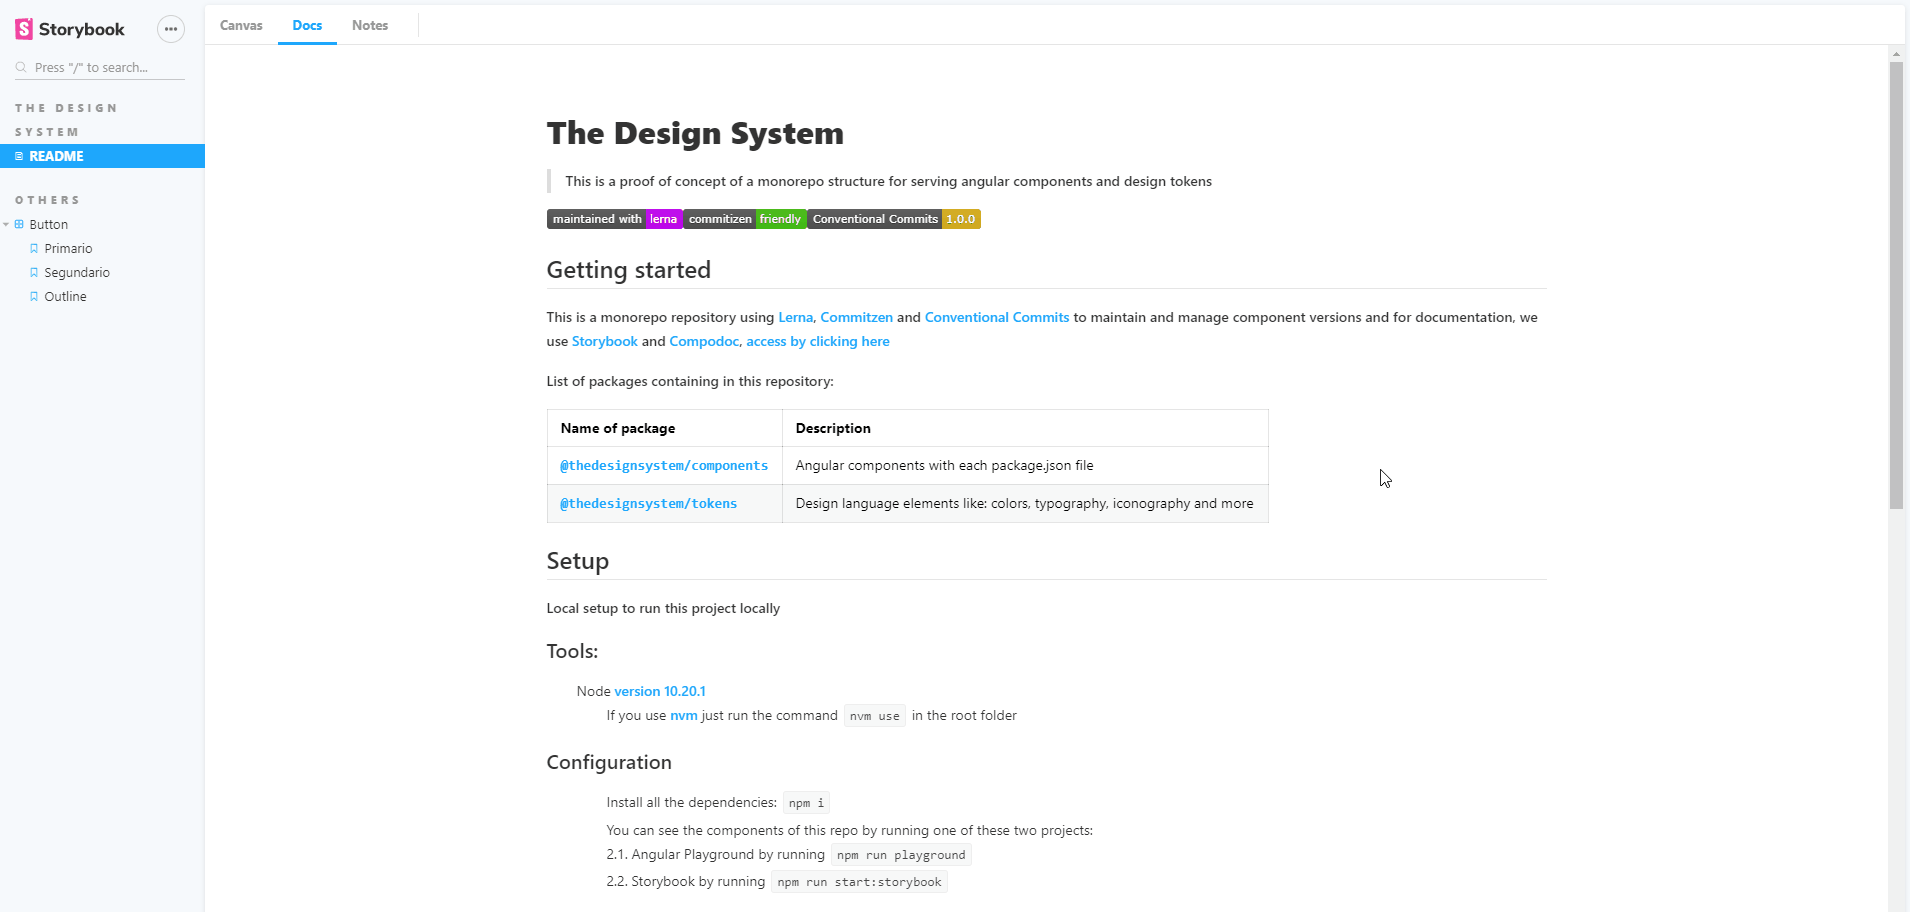Click 'Local setup to run this project locally'
Screen dimensions: 1910x912
[x=663, y=608]
